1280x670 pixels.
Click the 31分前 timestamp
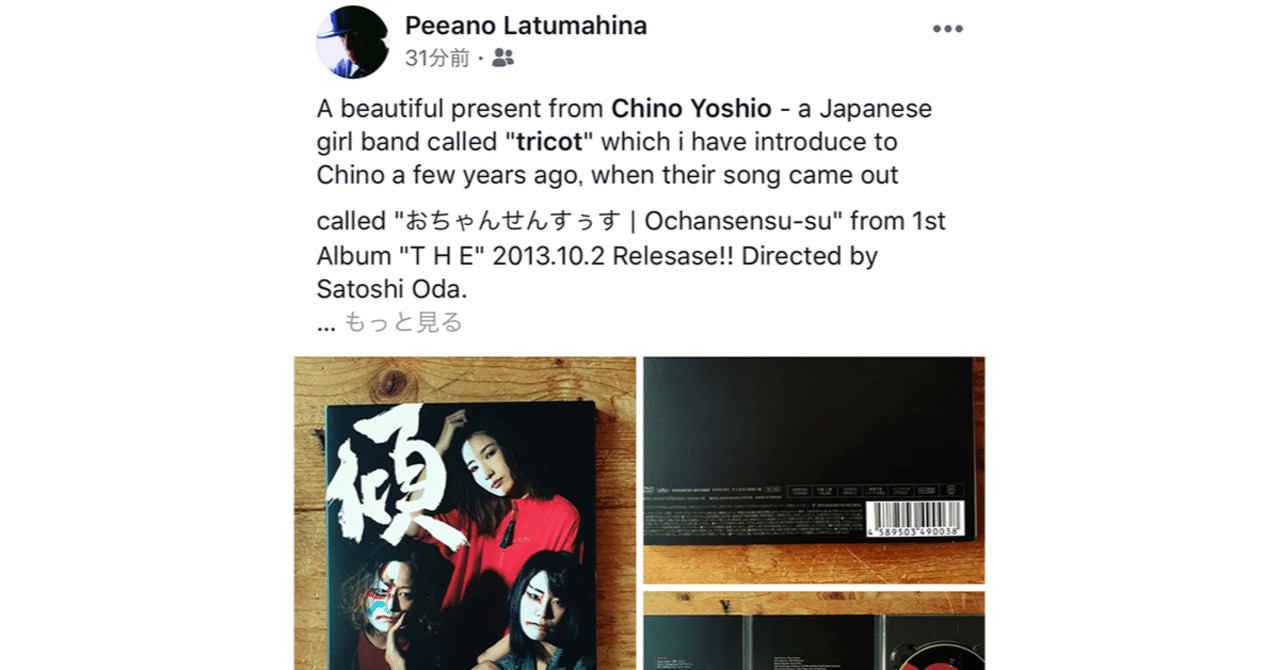point(437,58)
